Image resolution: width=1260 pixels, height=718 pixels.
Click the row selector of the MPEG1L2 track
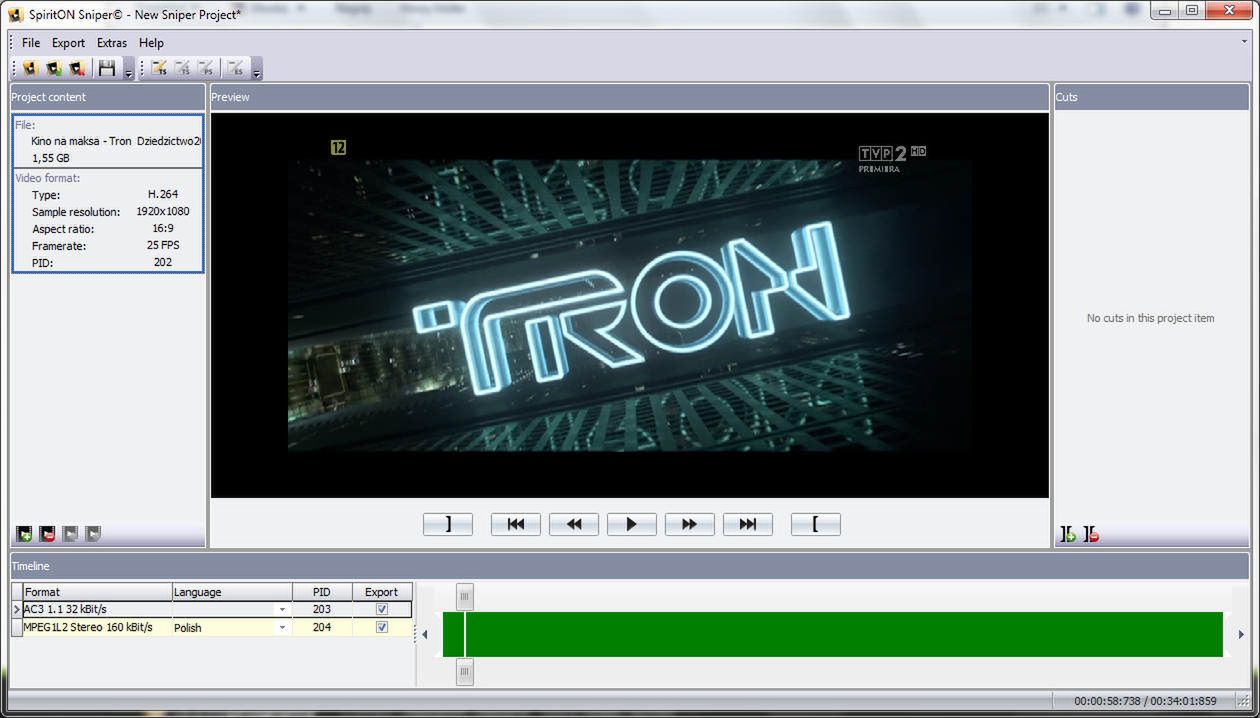[x=16, y=627]
